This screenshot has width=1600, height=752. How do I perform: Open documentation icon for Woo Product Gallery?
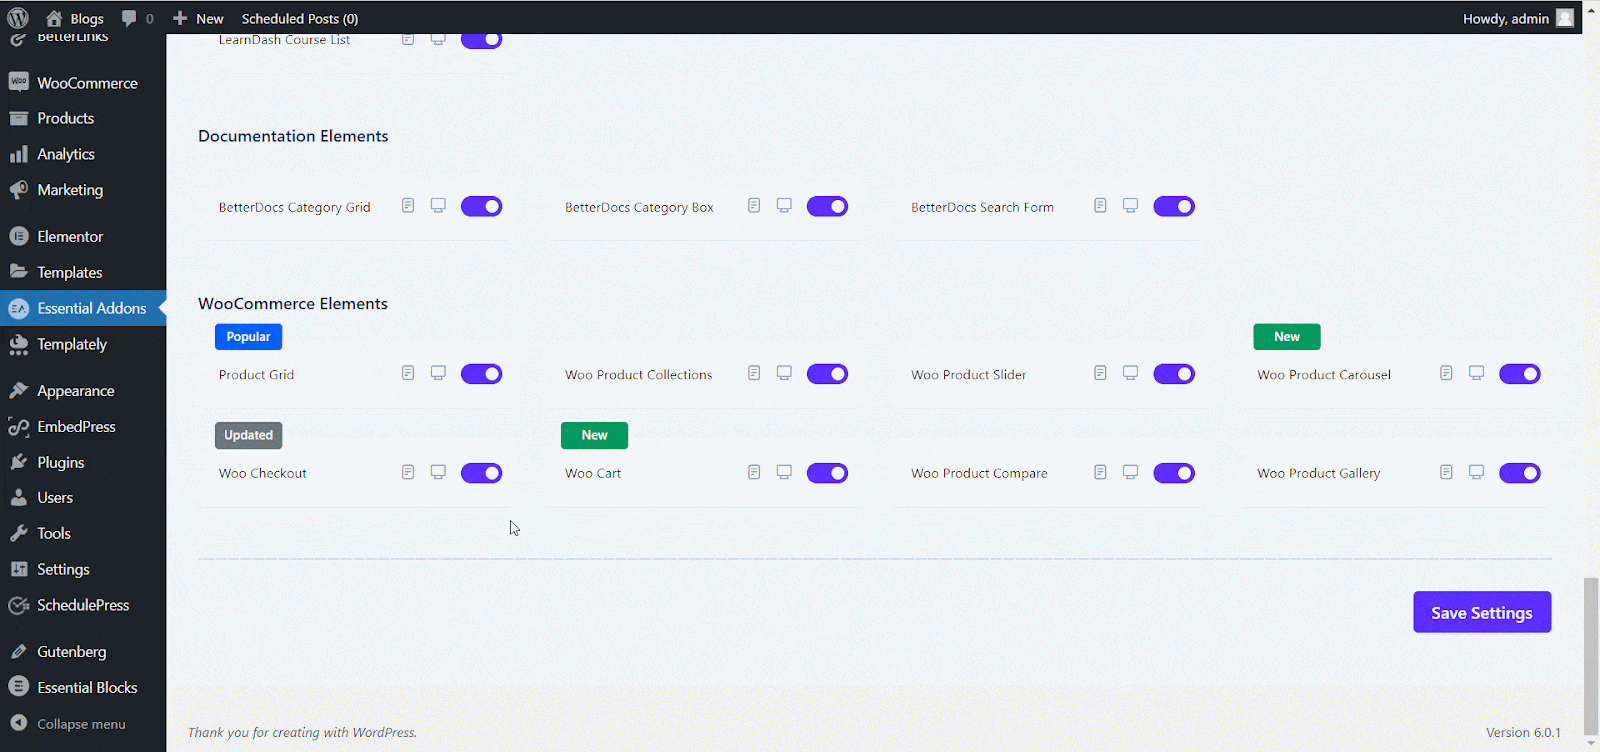coord(1446,472)
